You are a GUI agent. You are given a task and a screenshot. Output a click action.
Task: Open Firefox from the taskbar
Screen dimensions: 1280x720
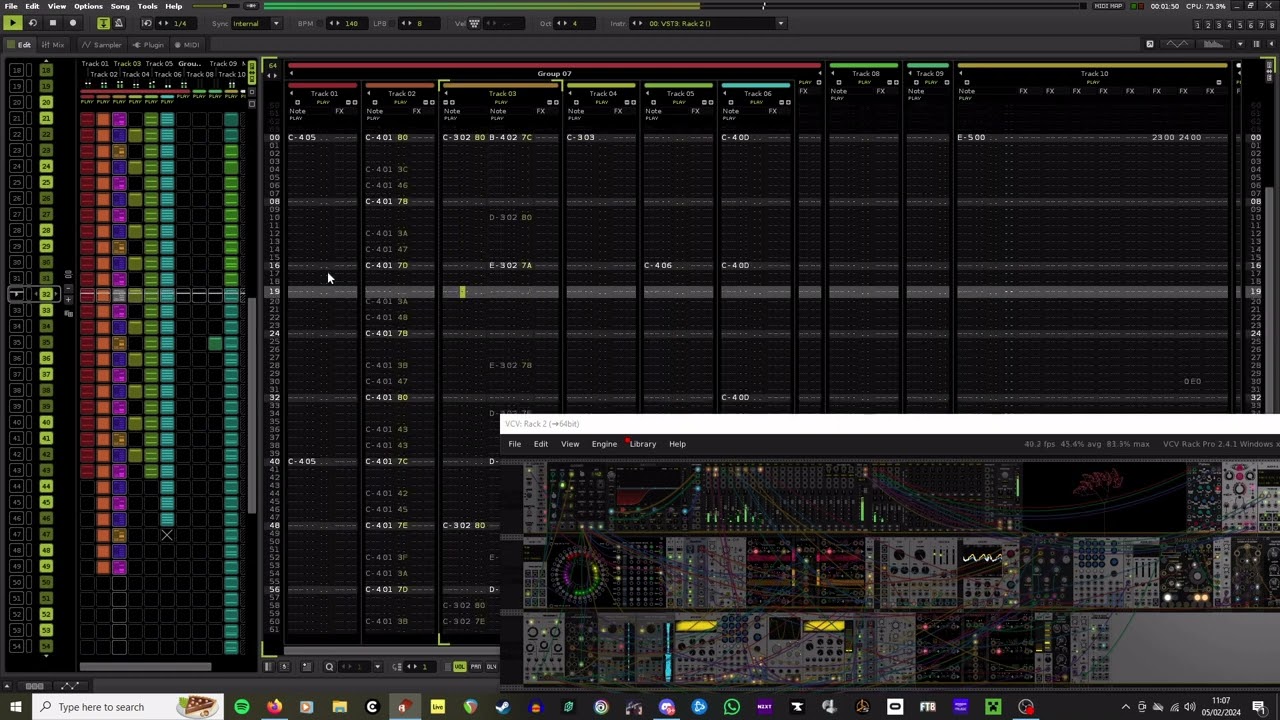click(274, 707)
